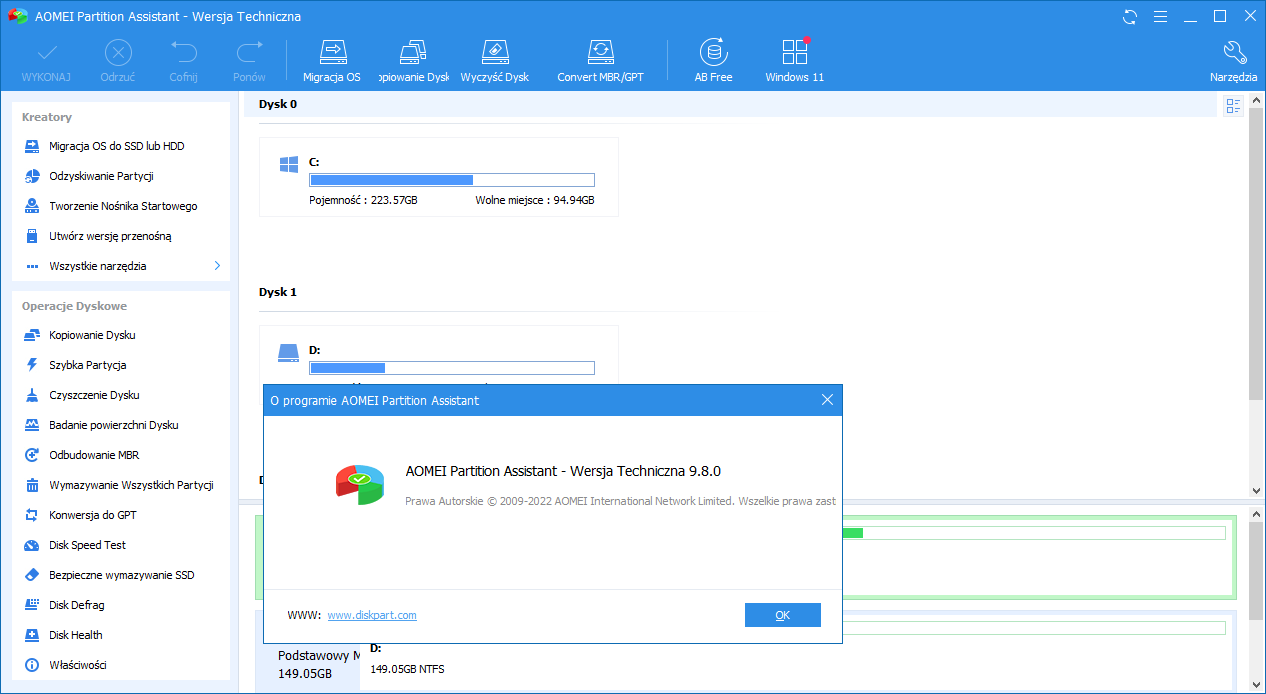Open the www.diskpart.com link
The height and width of the screenshot is (694, 1266).
coord(372,615)
